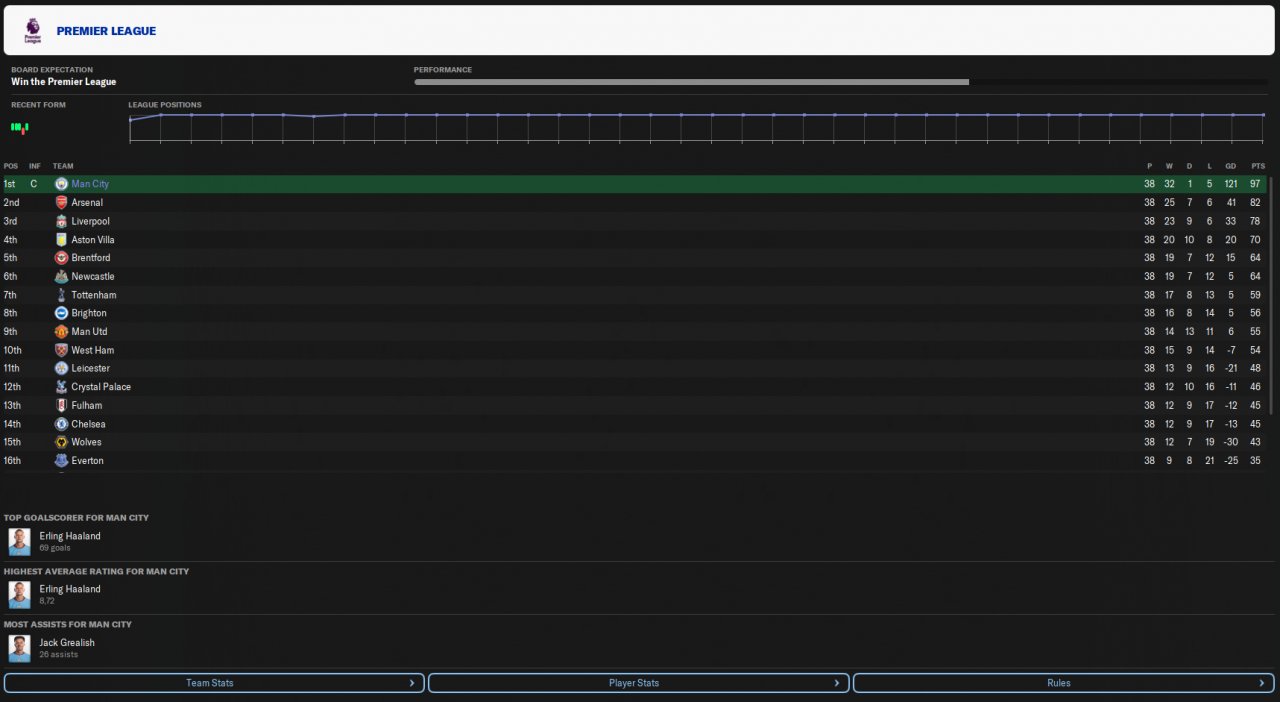Click Erling Haaland name under Top Goalscorer
The width and height of the screenshot is (1280, 702).
pos(70,536)
